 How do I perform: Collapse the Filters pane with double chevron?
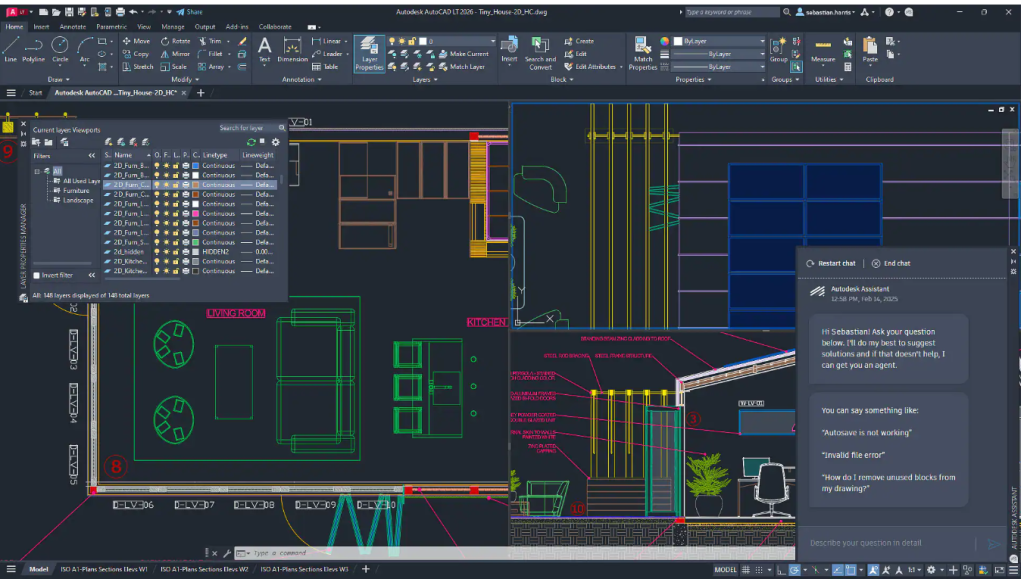tap(92, 156)
